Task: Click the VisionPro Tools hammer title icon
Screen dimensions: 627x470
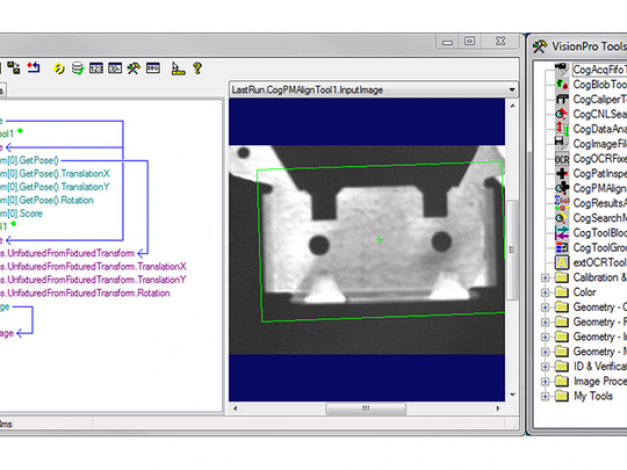Action: (540, 46)
